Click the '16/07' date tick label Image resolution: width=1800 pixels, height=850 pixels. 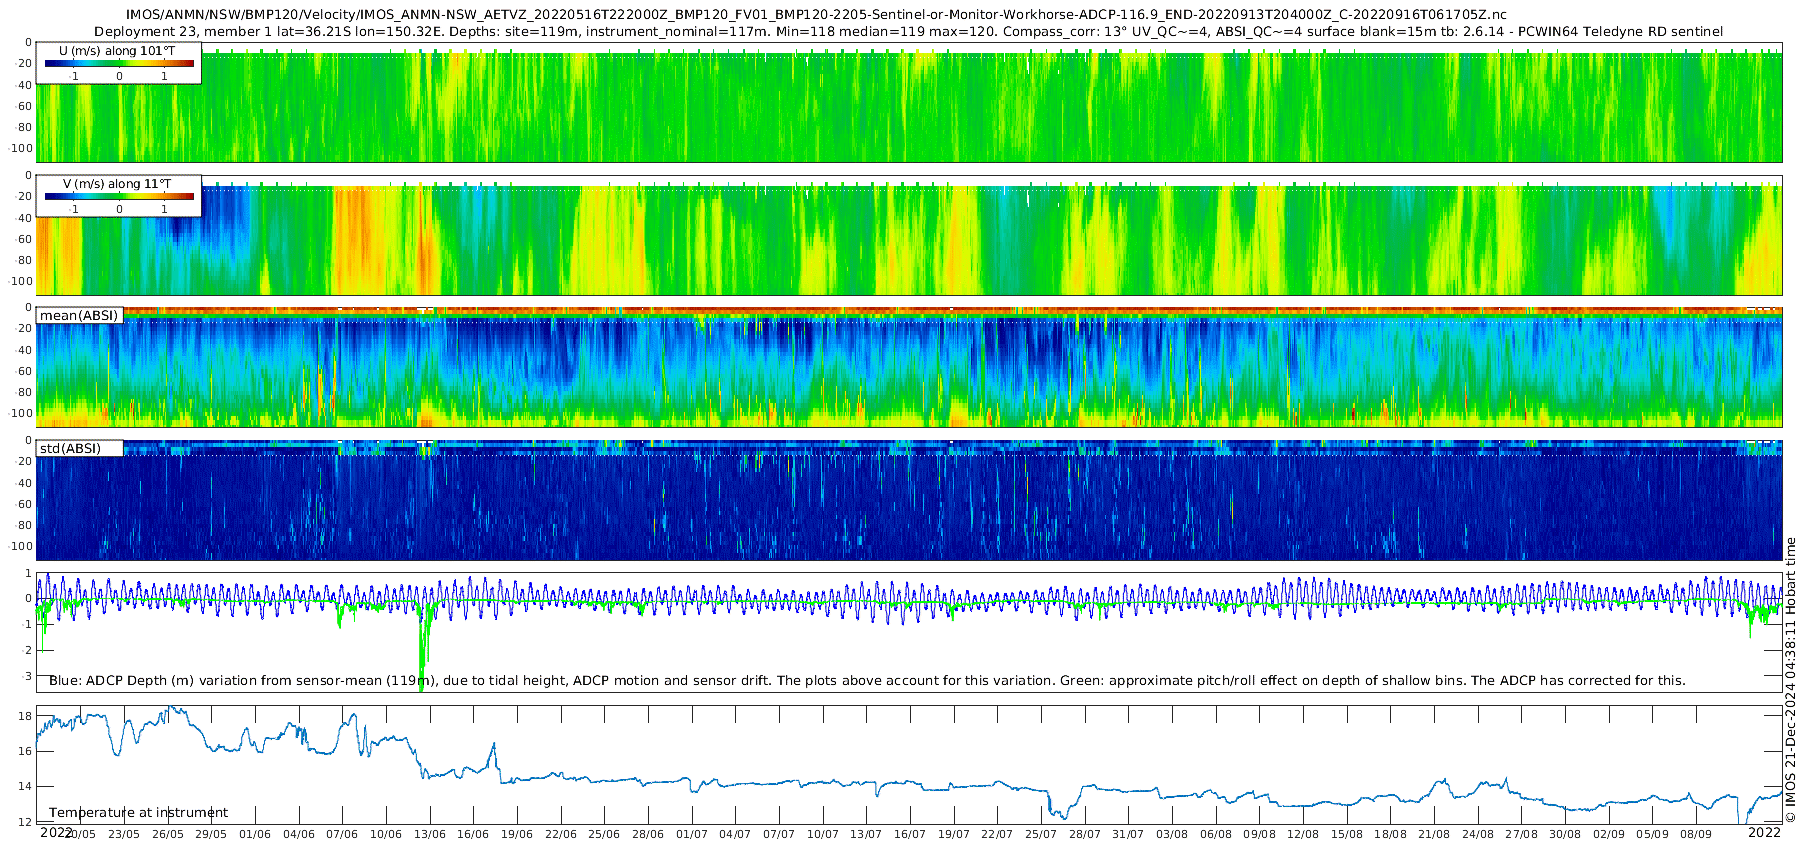(x=910, y=834)
